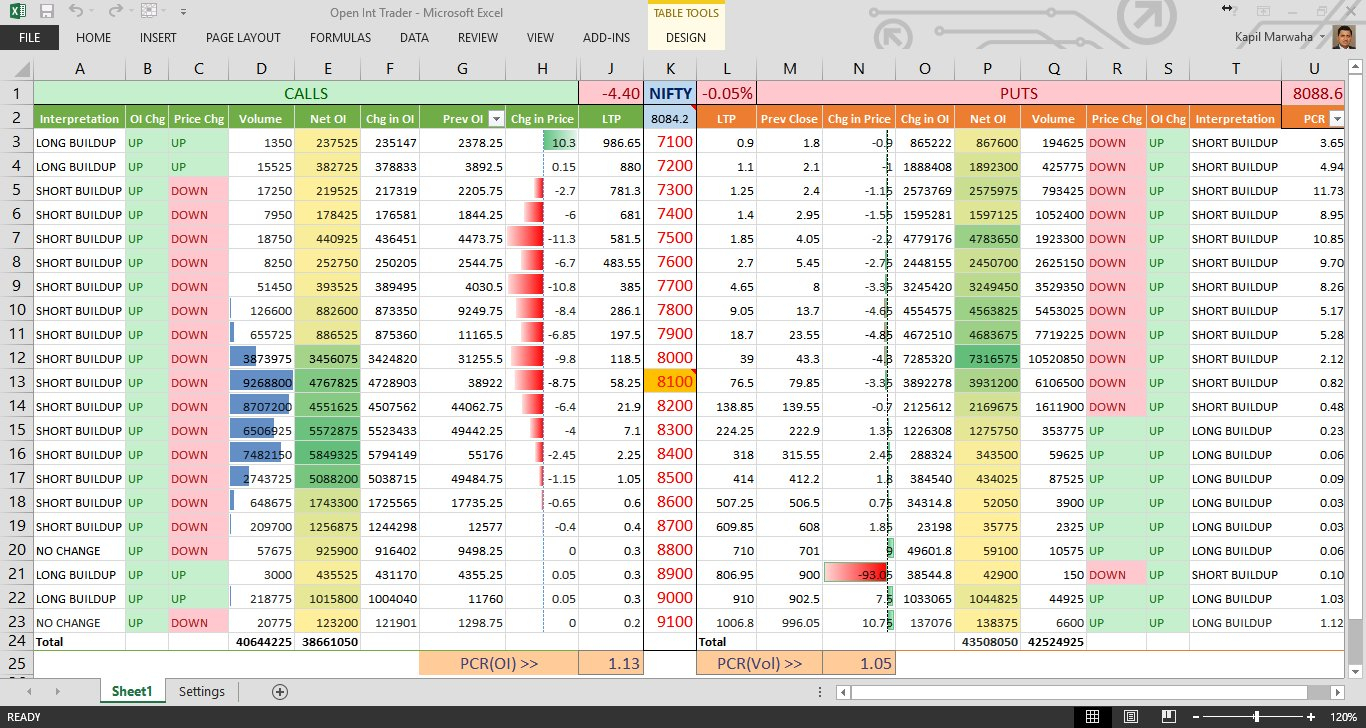Switch to Page Layout view icon
The image size is (1366, 728).
1130,717
